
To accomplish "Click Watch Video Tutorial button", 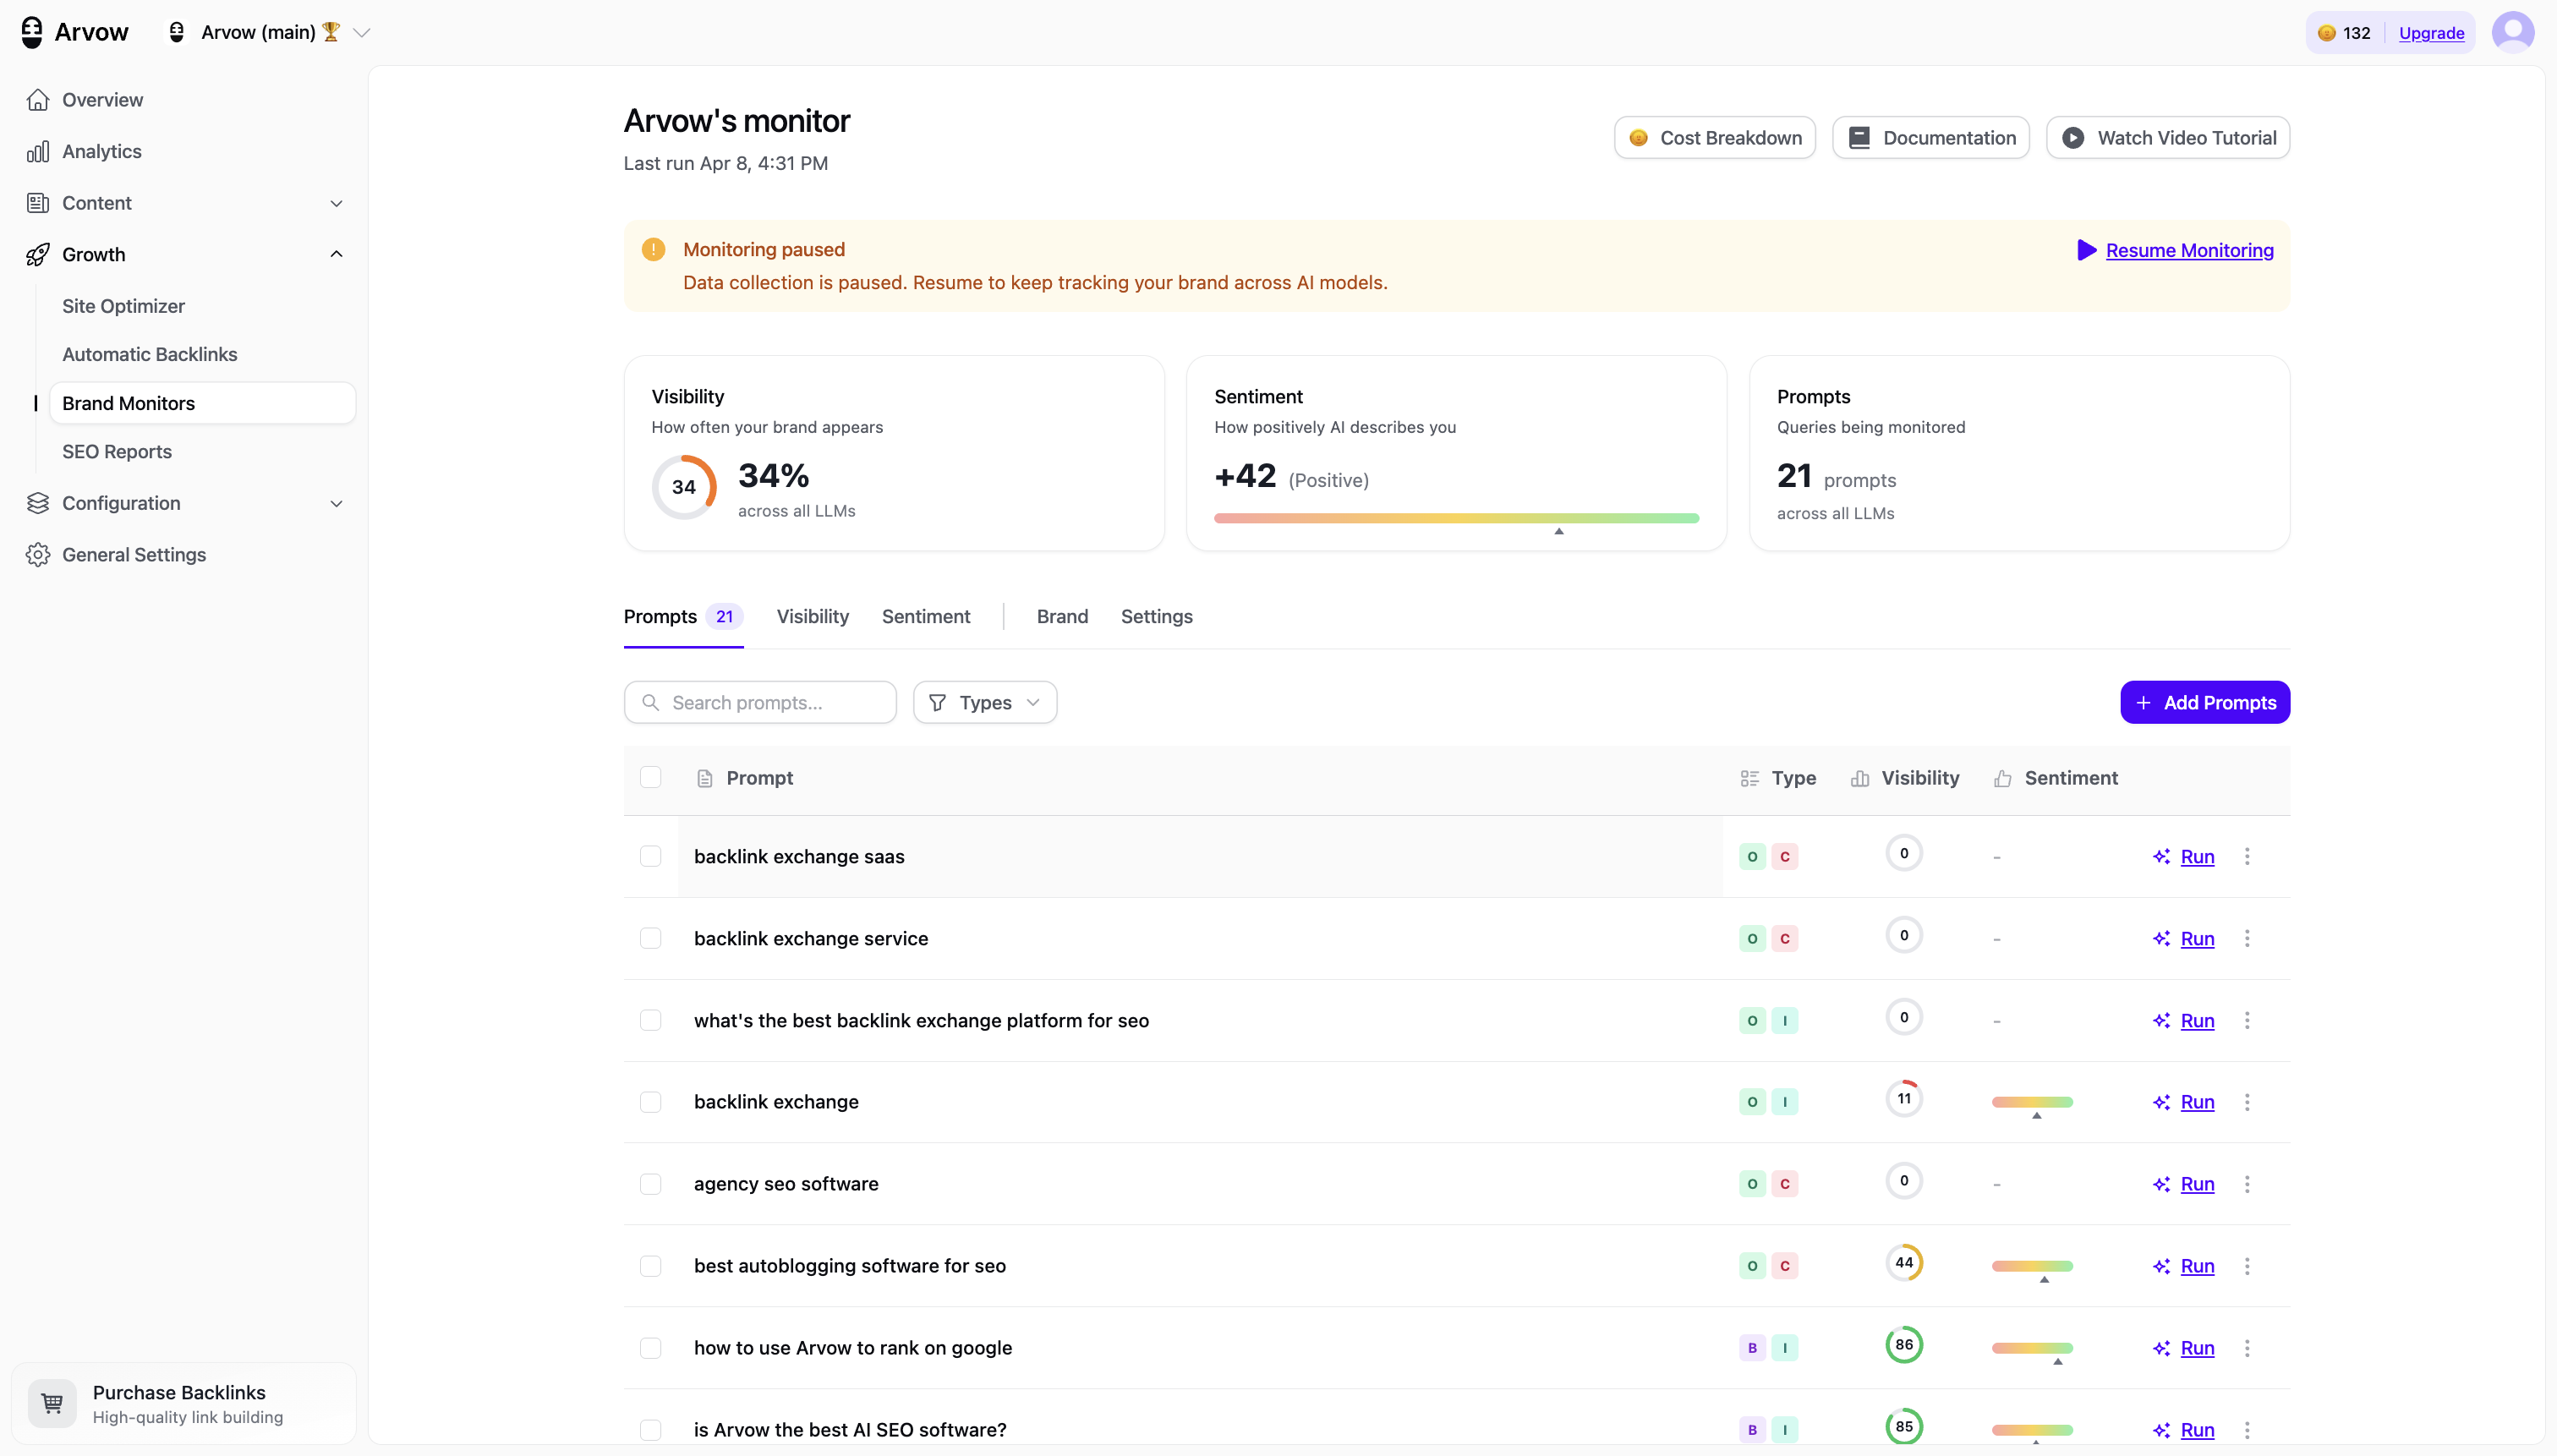I will [x=2168, y=138].
